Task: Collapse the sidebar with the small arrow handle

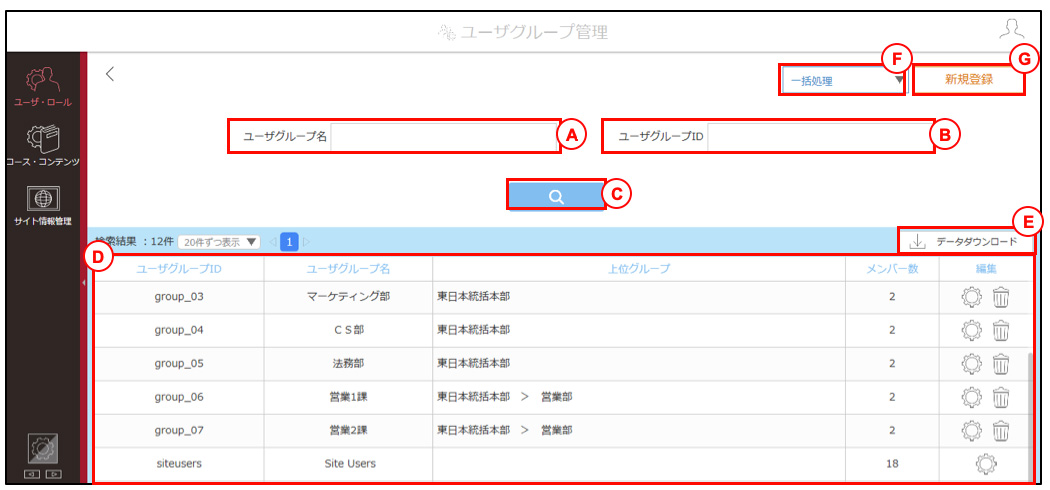Action: tap(83, 284)
